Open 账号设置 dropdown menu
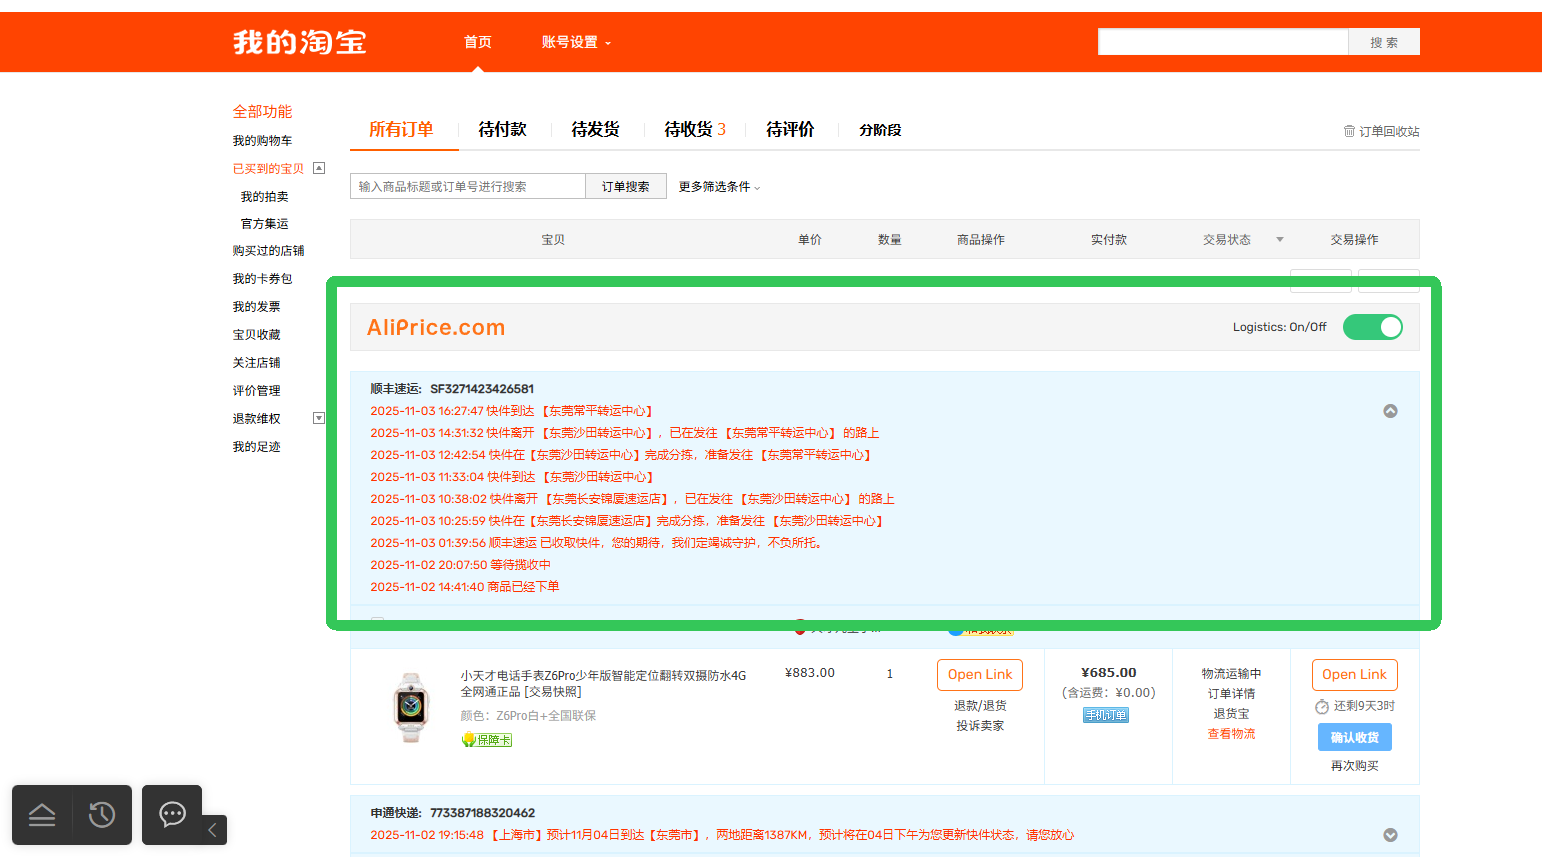Screen dimensions: 1542x857 tap(576, 42)
